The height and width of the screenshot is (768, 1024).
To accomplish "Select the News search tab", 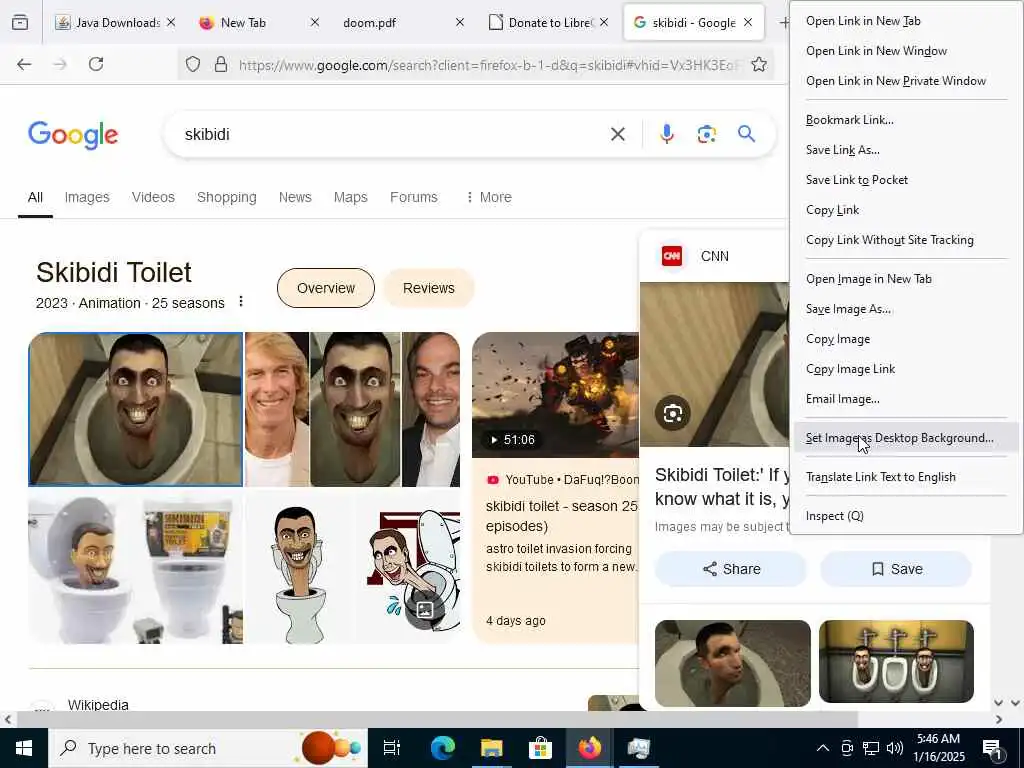I will (x=295, y=197).
